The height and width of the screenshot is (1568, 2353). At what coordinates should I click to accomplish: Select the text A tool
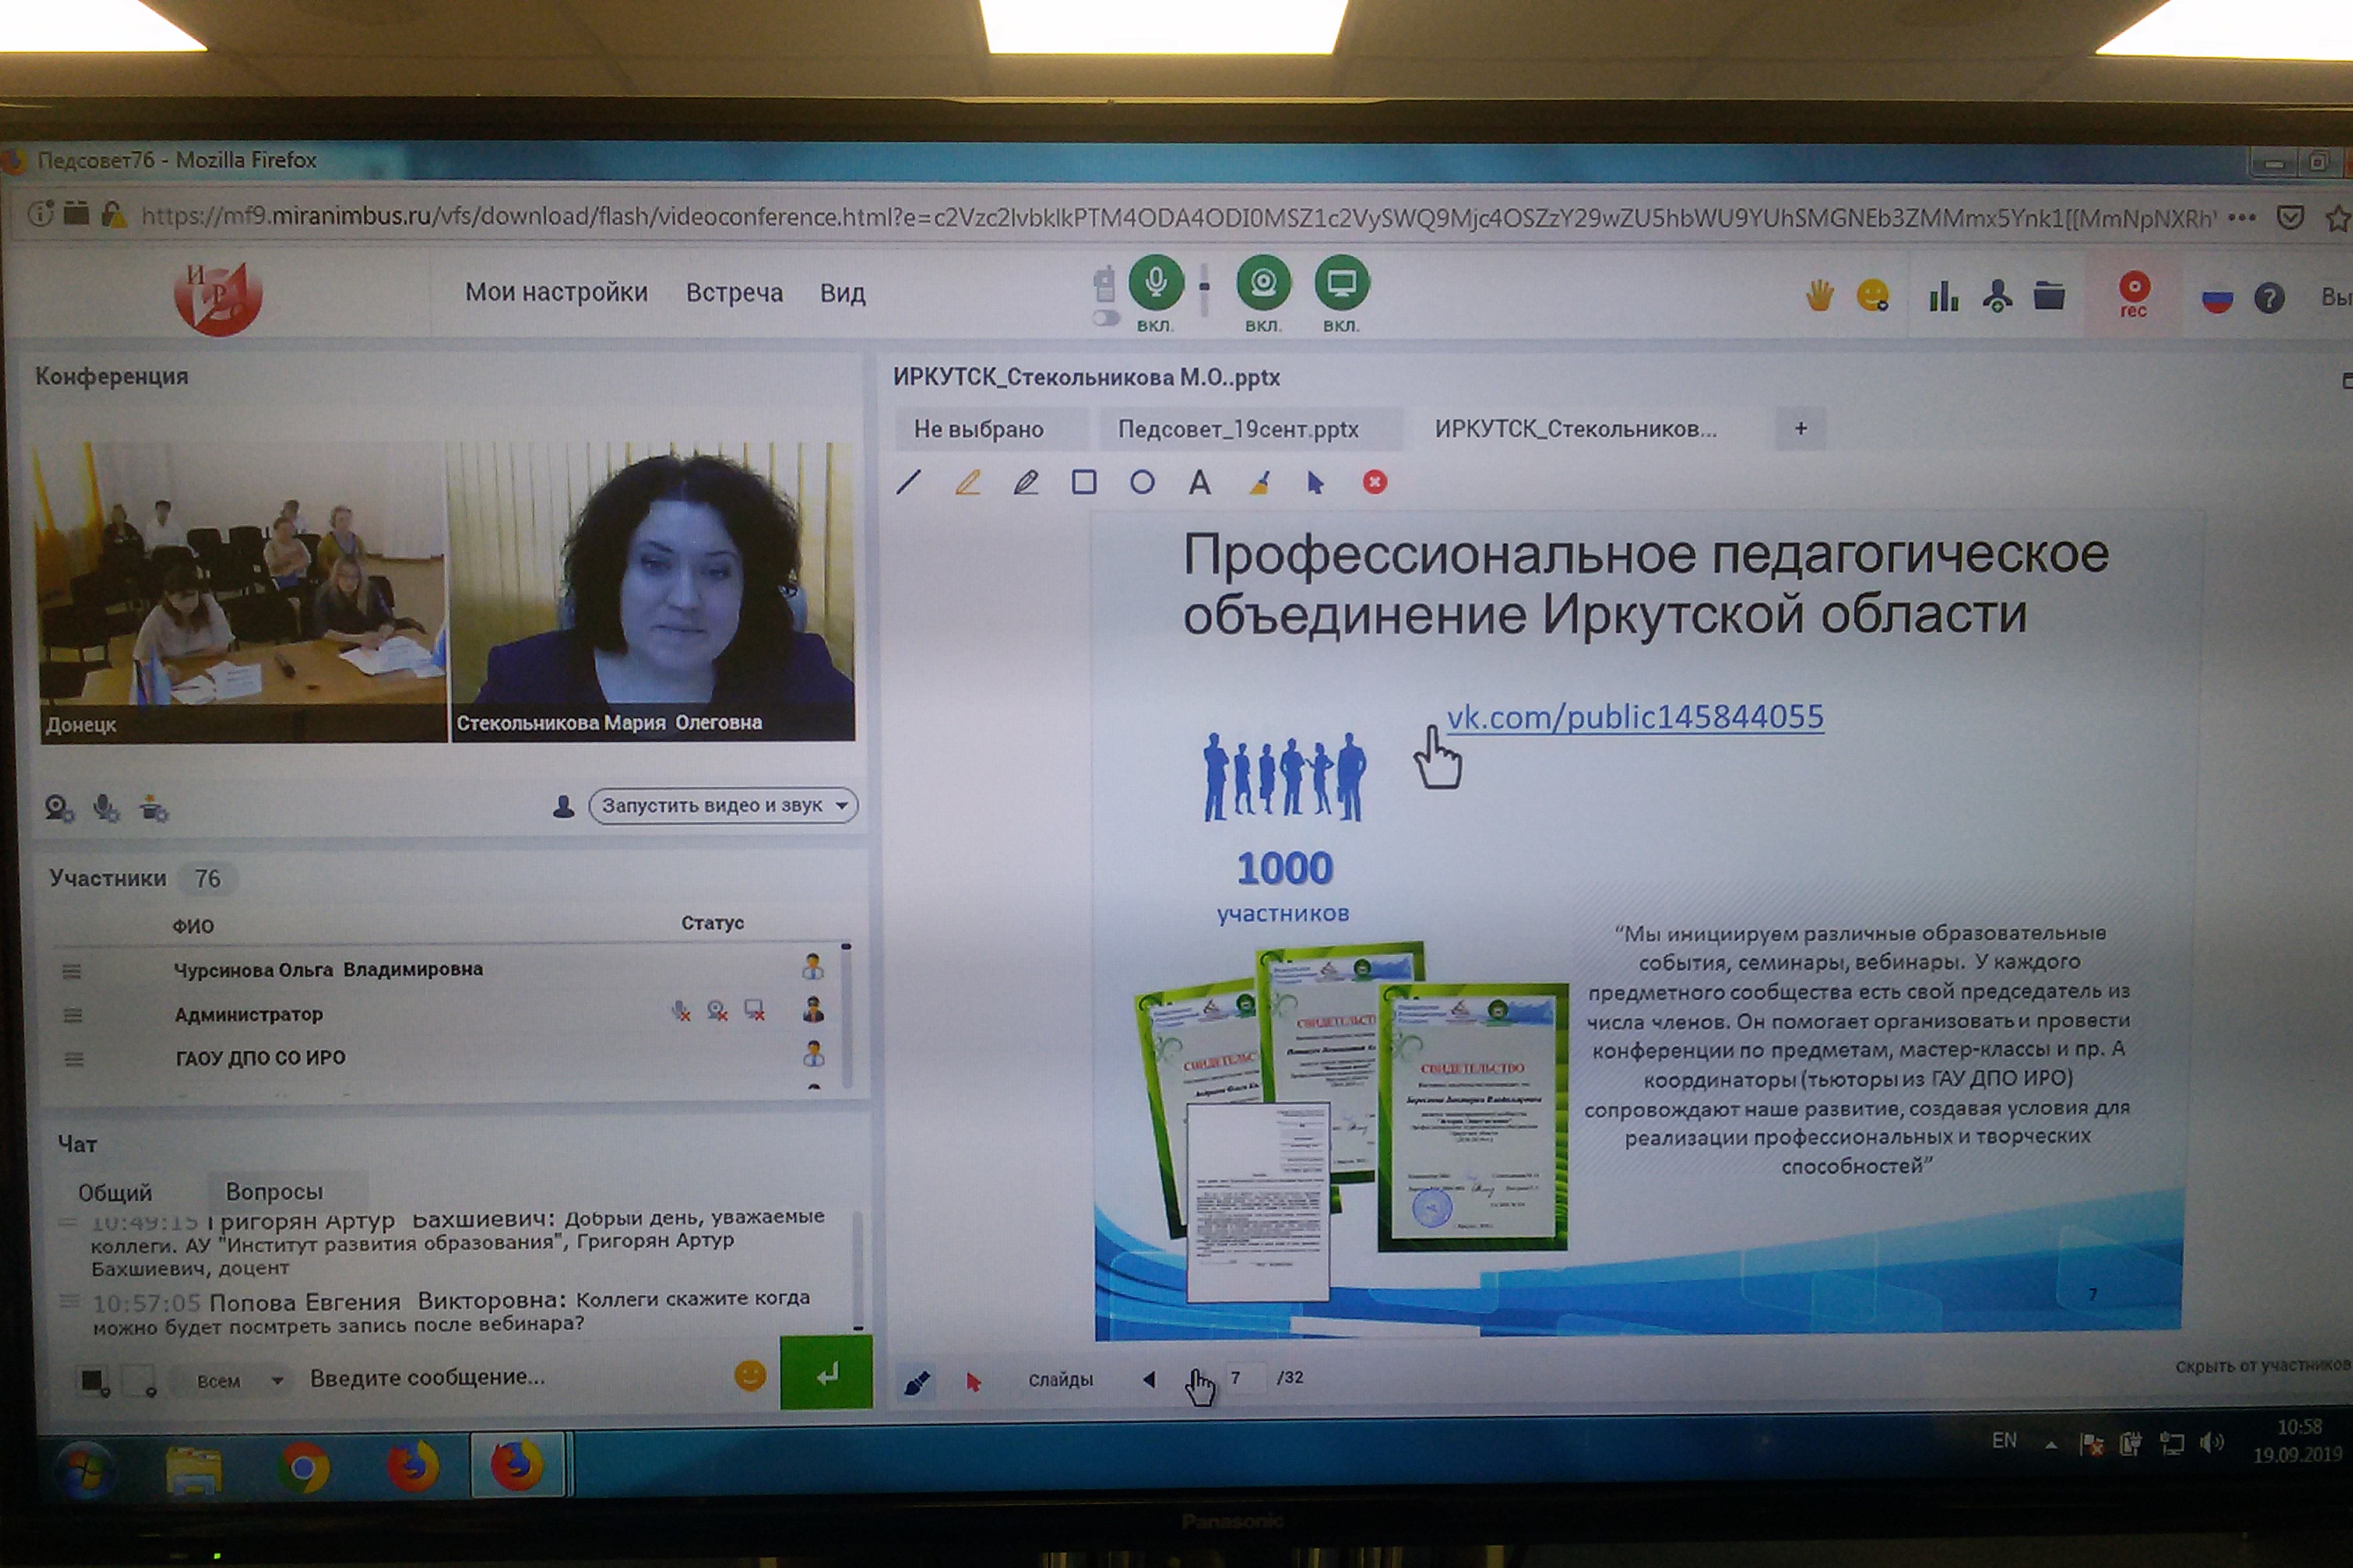pyautogui.click(x=1200, y=483)
